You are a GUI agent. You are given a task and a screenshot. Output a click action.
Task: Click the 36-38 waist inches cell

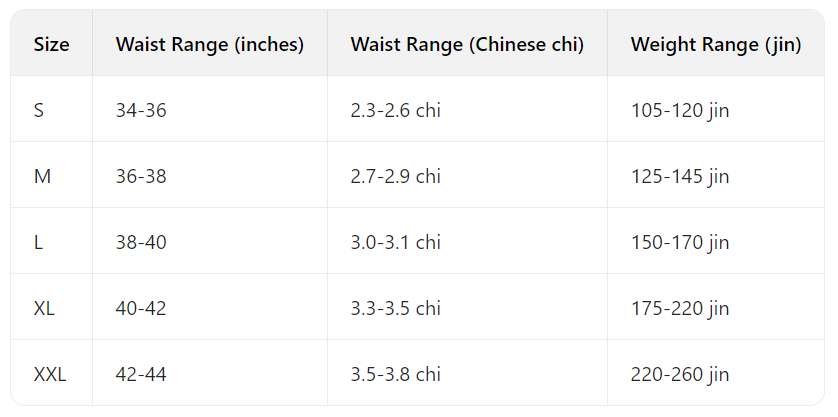pyautogui.click(x=141, y=176)
